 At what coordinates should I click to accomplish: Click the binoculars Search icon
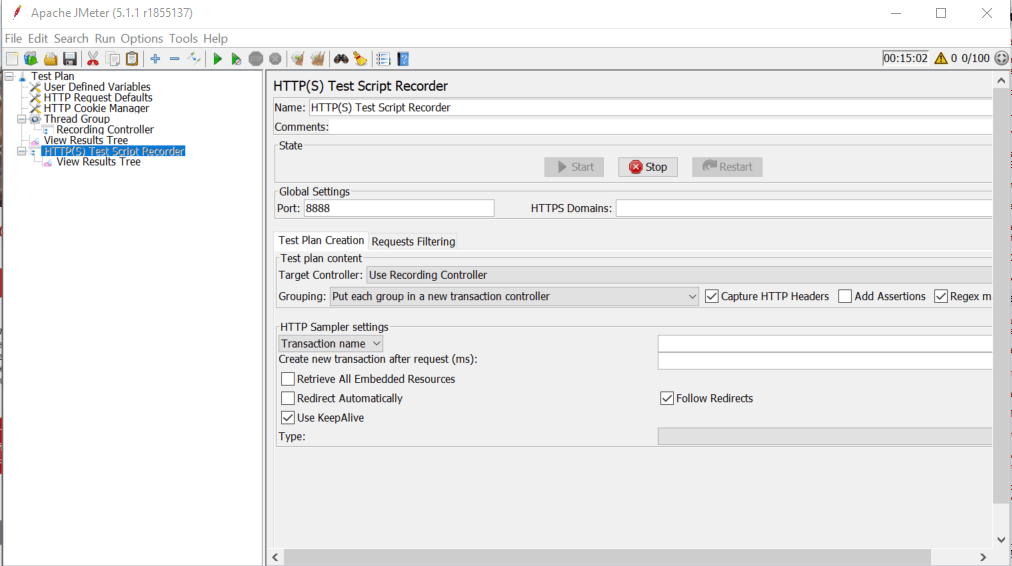click(341, 59)
